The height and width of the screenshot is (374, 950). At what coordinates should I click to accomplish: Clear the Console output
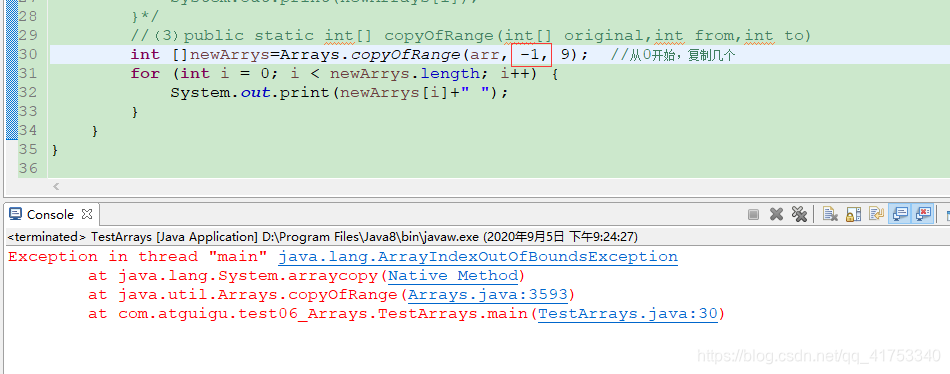click(830, 214)
